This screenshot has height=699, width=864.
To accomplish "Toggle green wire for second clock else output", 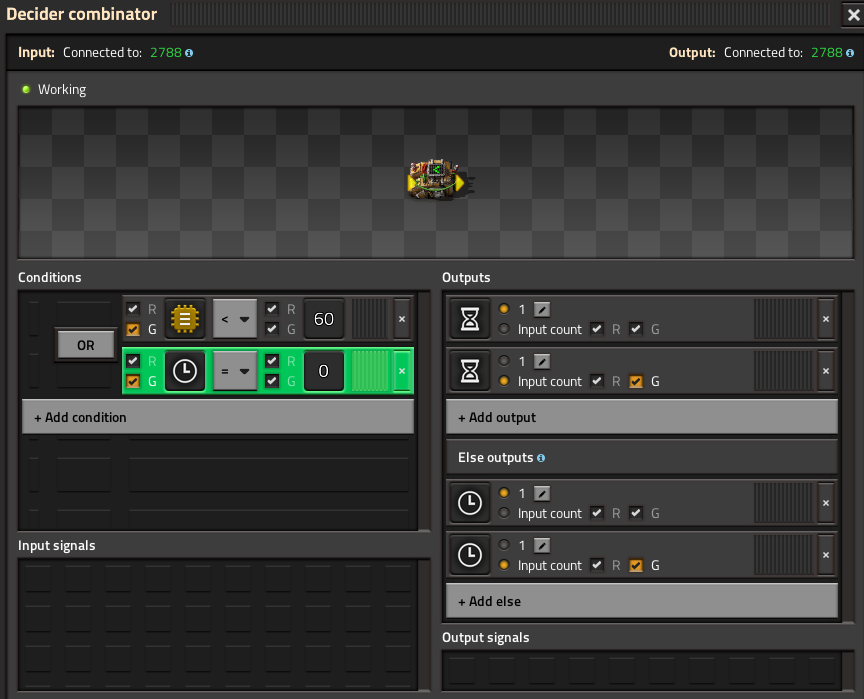I will point(636,565).
